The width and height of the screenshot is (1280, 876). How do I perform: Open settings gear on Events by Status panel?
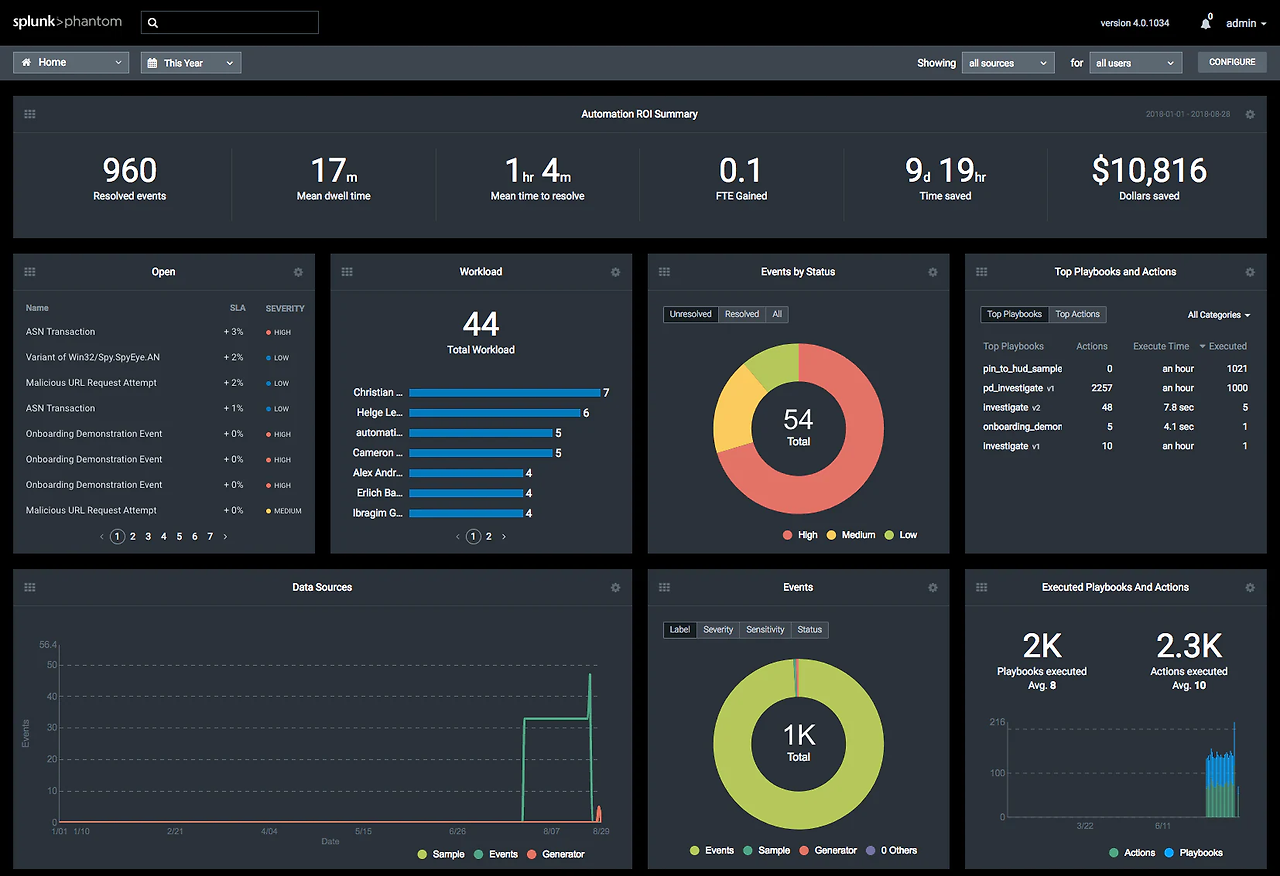point(932,271)
